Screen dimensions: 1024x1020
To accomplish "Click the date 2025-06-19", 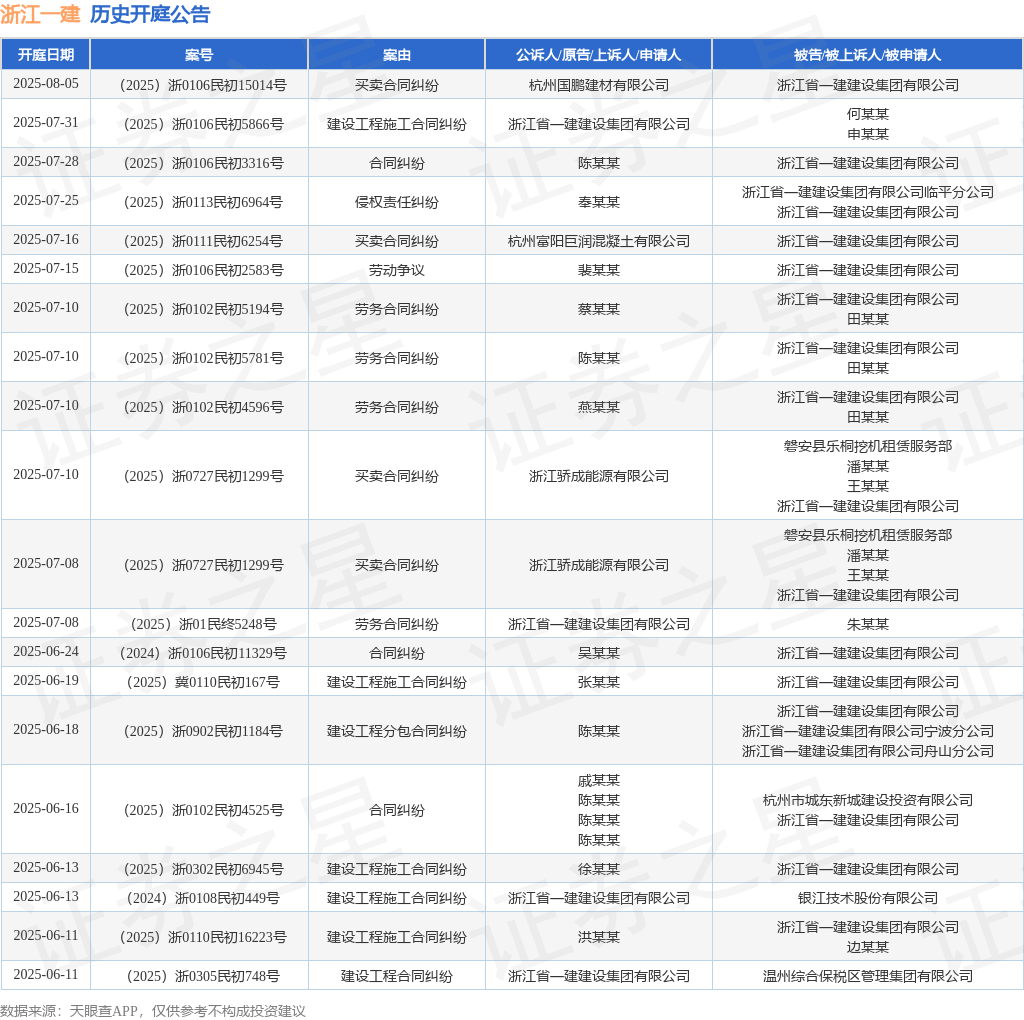I will 46,680.
